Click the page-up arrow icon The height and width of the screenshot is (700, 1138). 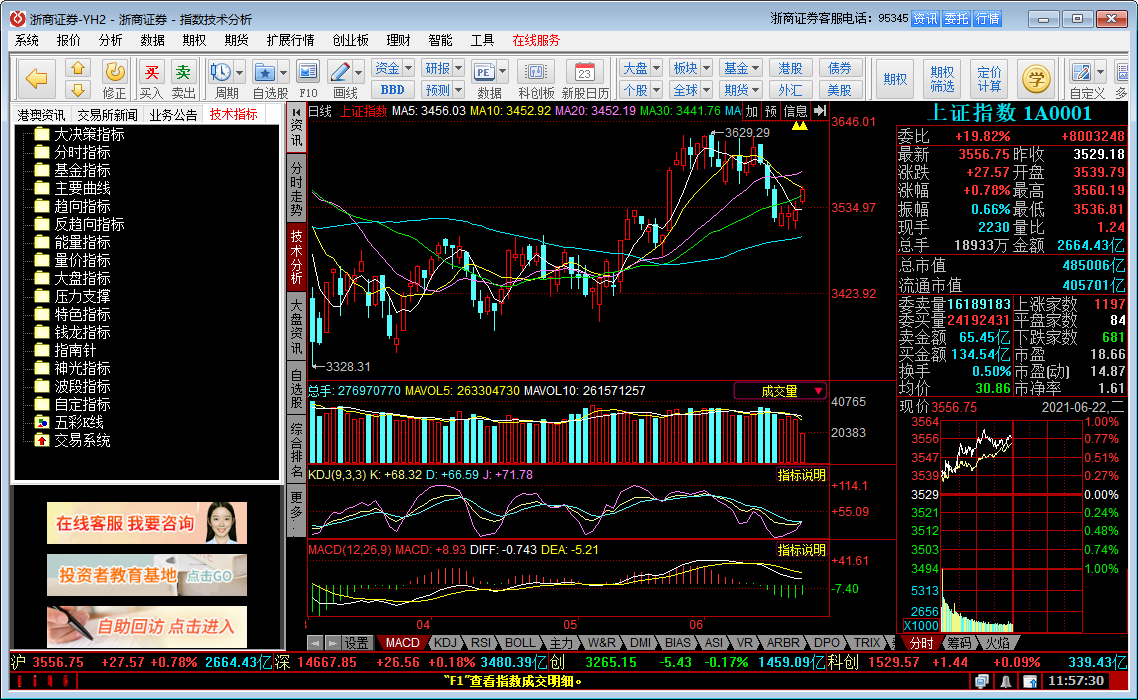[x=78, y=68]
